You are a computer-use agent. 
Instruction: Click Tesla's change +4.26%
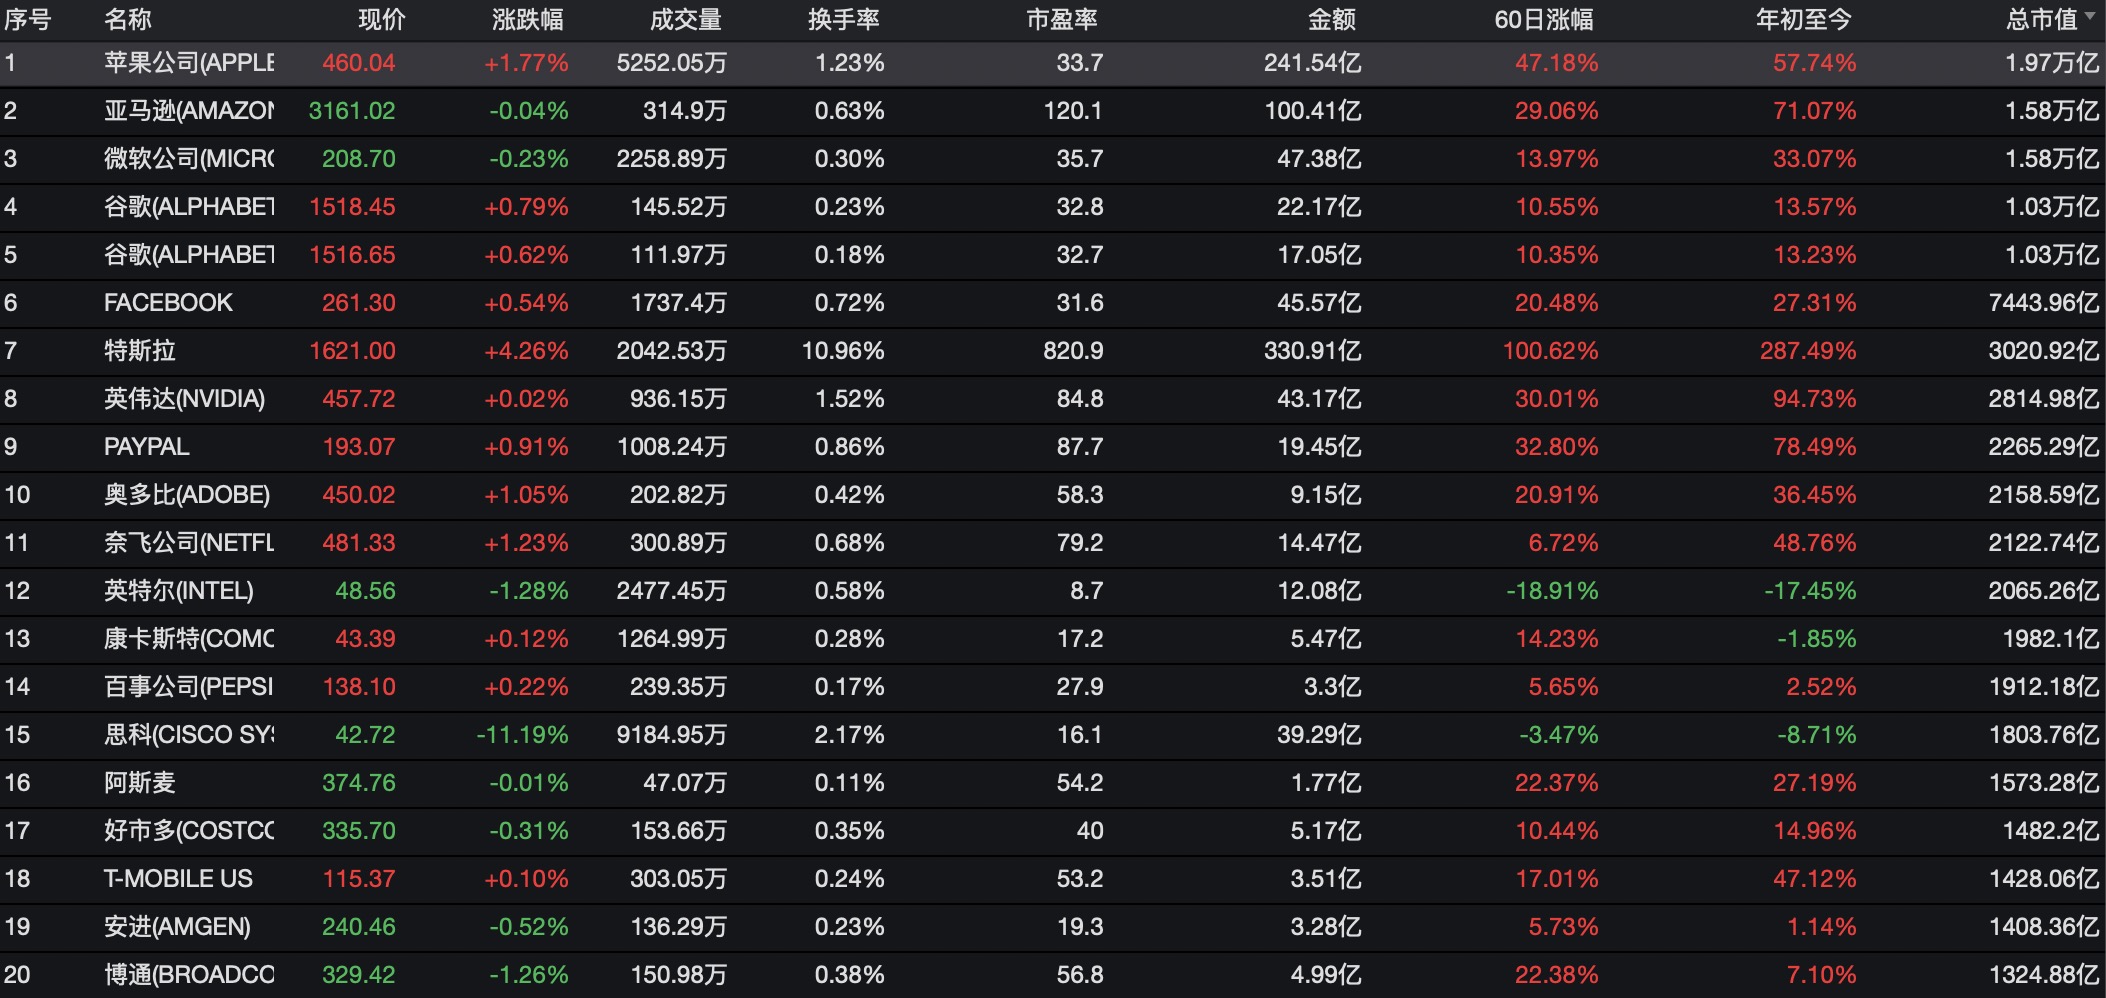[x=526, y=351]
